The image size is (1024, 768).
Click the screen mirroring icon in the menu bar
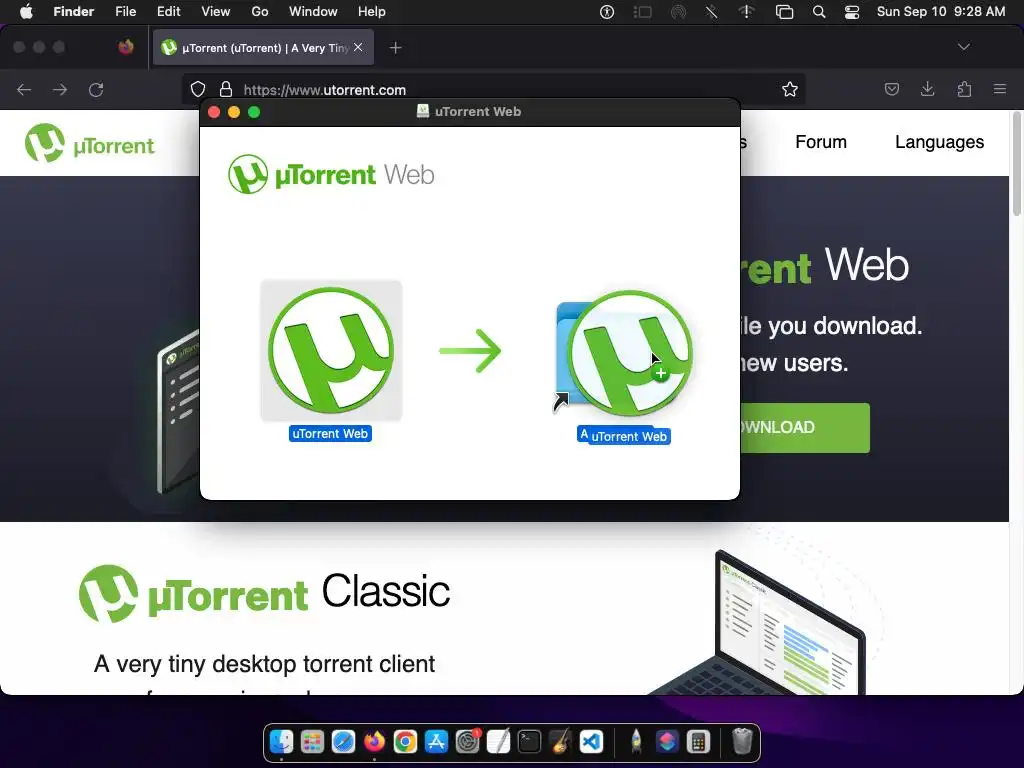click(784, 12)
